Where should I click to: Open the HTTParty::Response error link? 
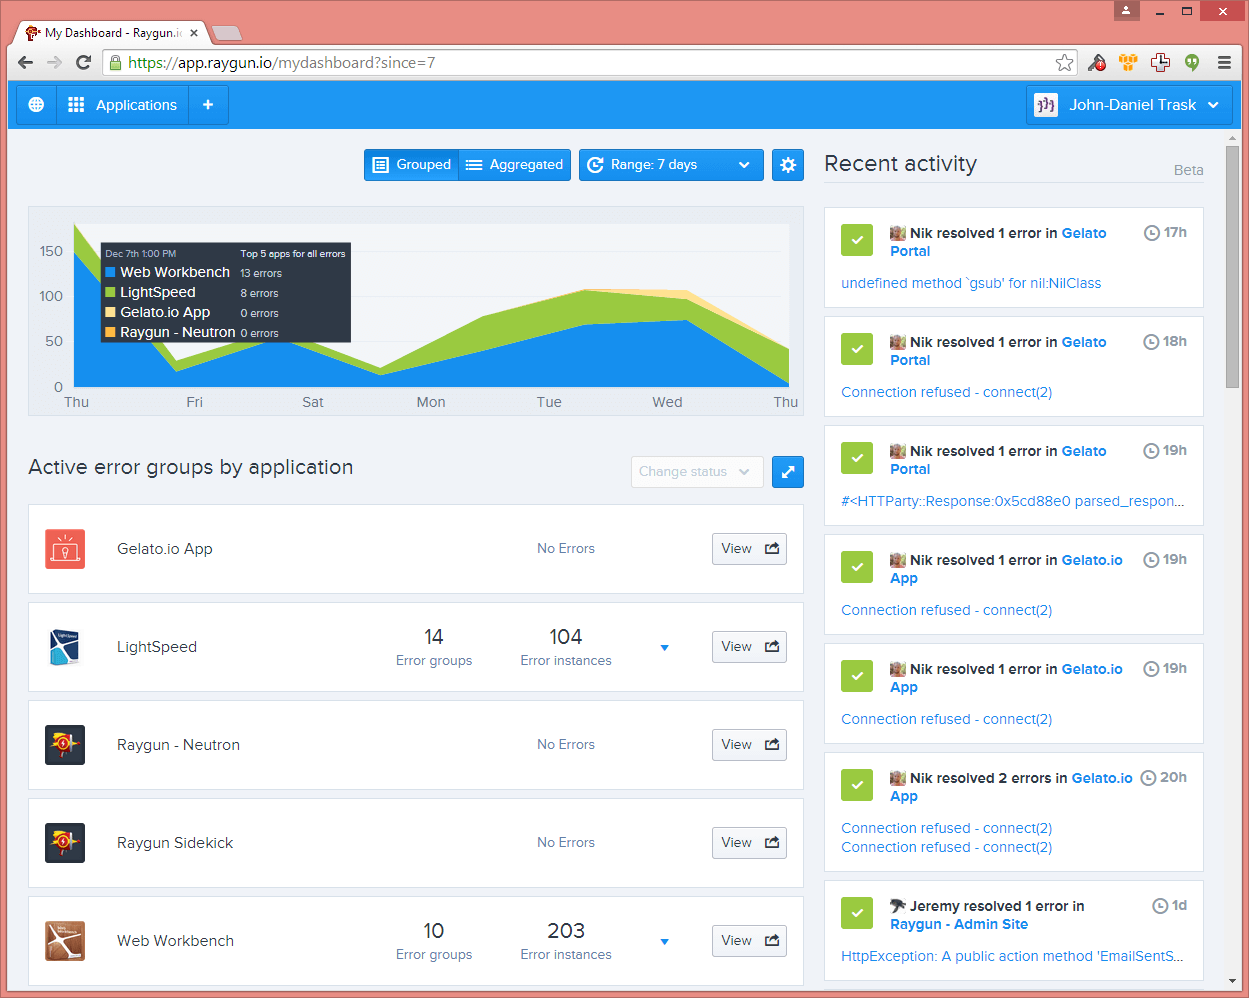pos(1012,501)
